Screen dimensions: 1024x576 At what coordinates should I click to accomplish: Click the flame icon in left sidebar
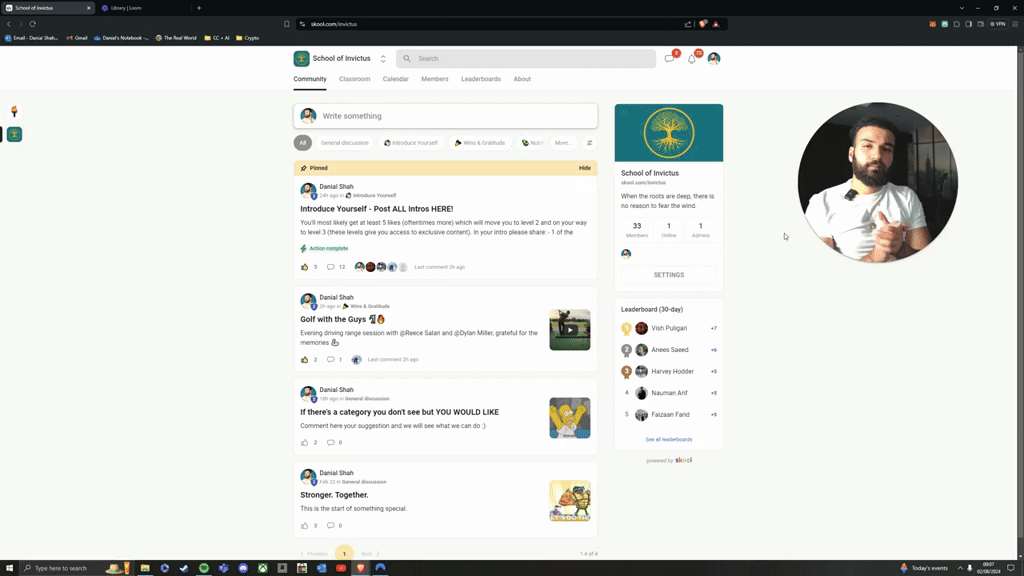(x=14, y=112)
